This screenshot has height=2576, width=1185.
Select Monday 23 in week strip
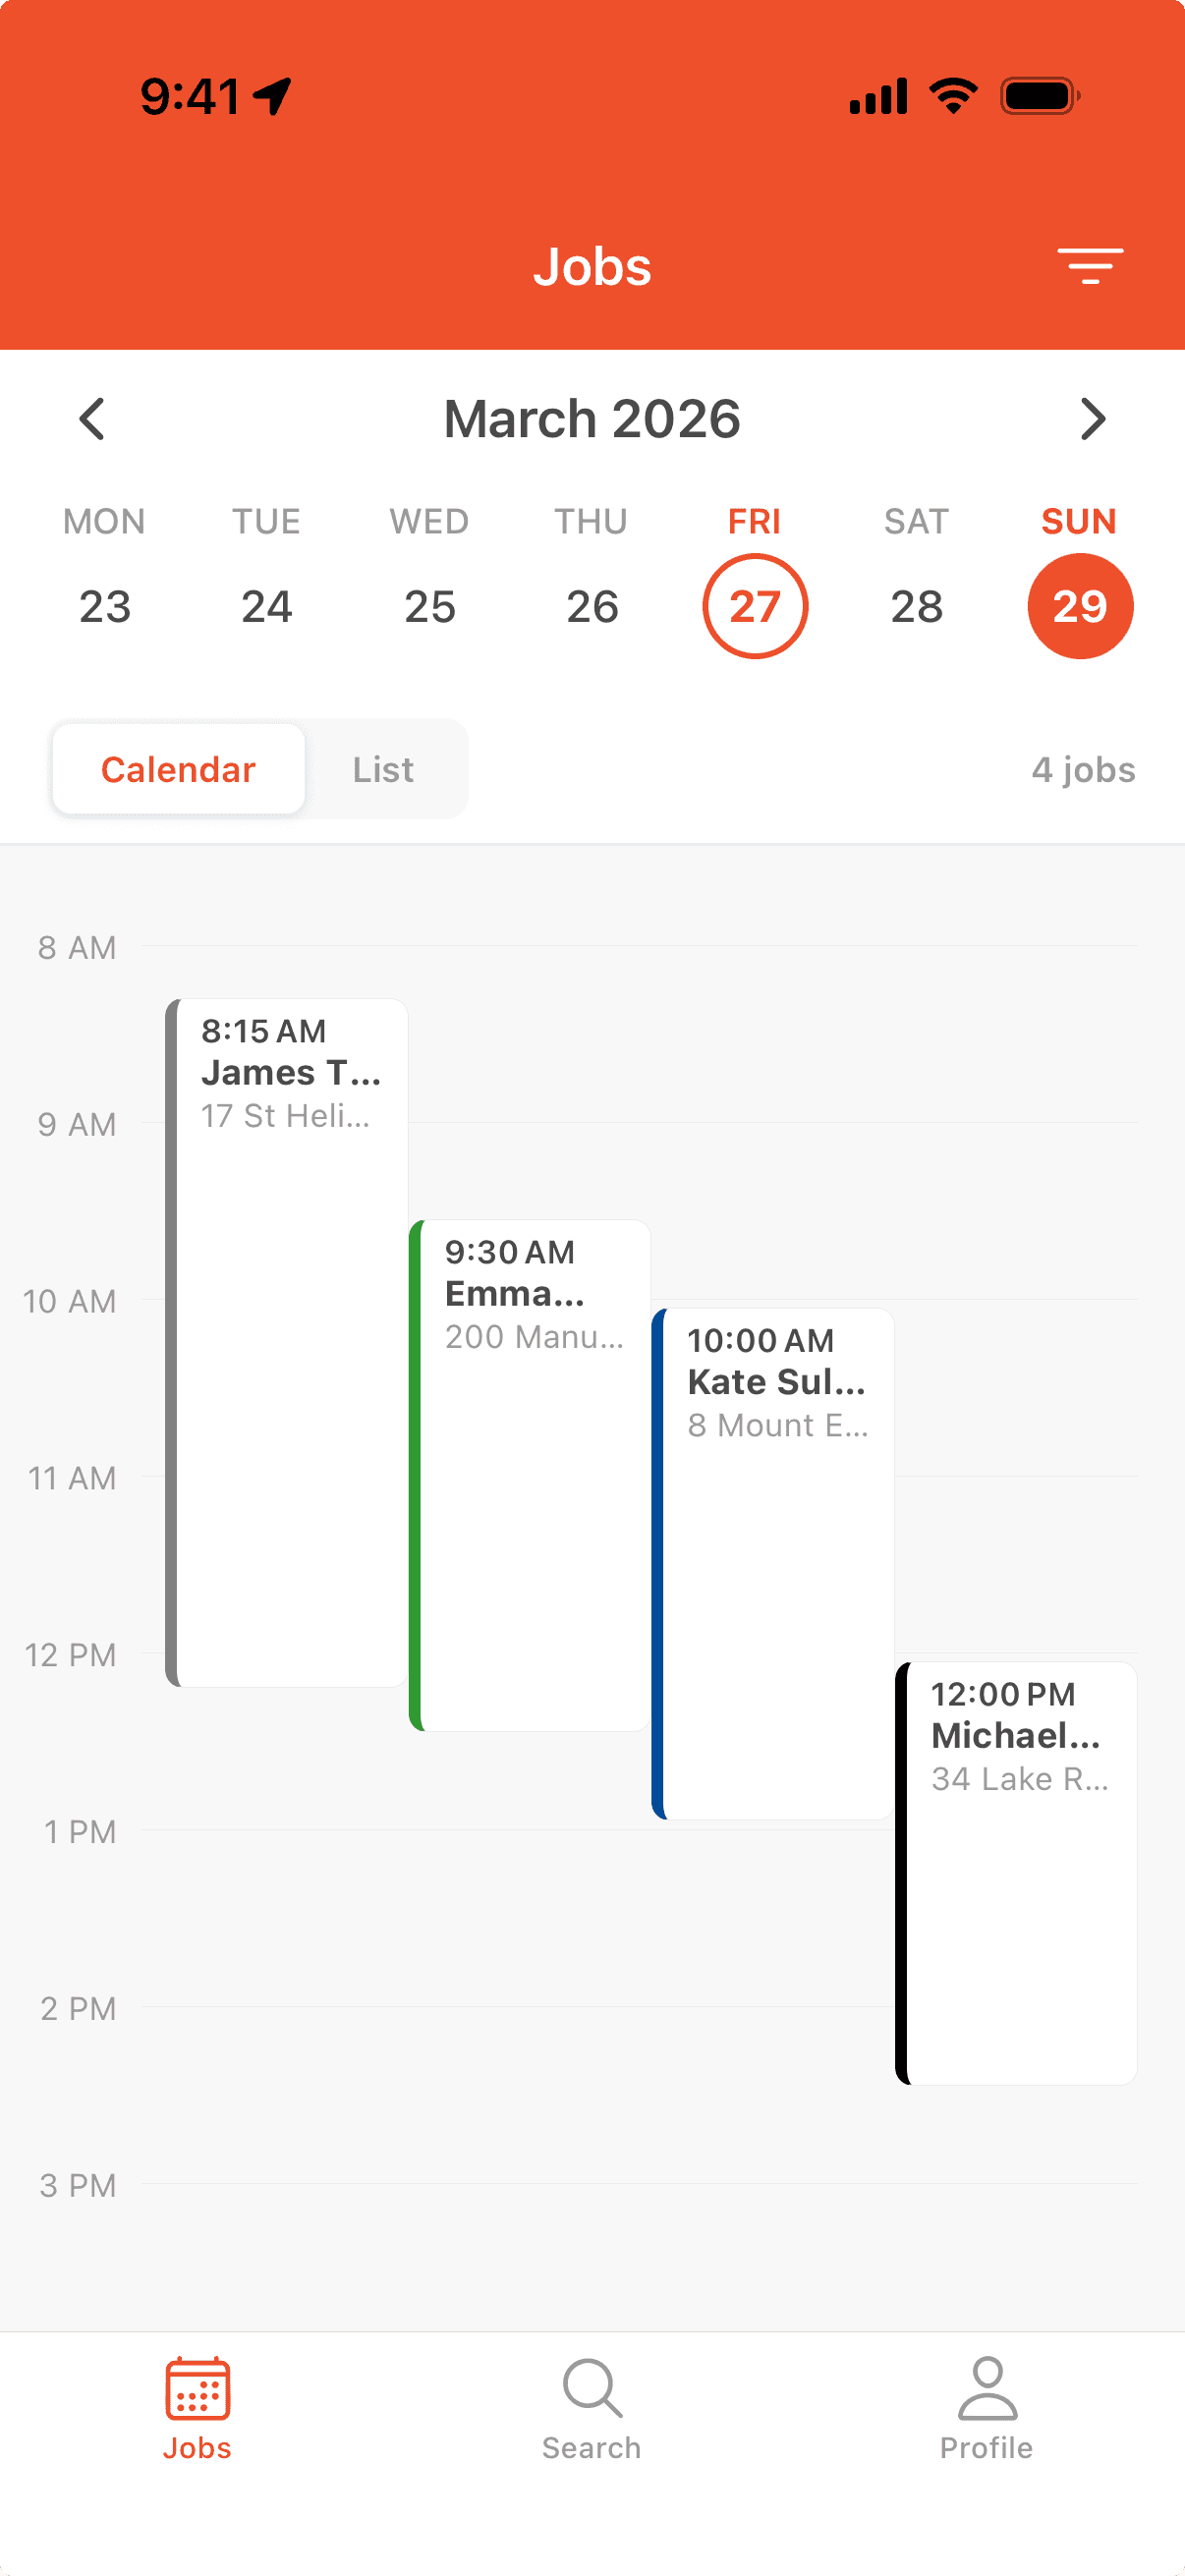point(105,606)
